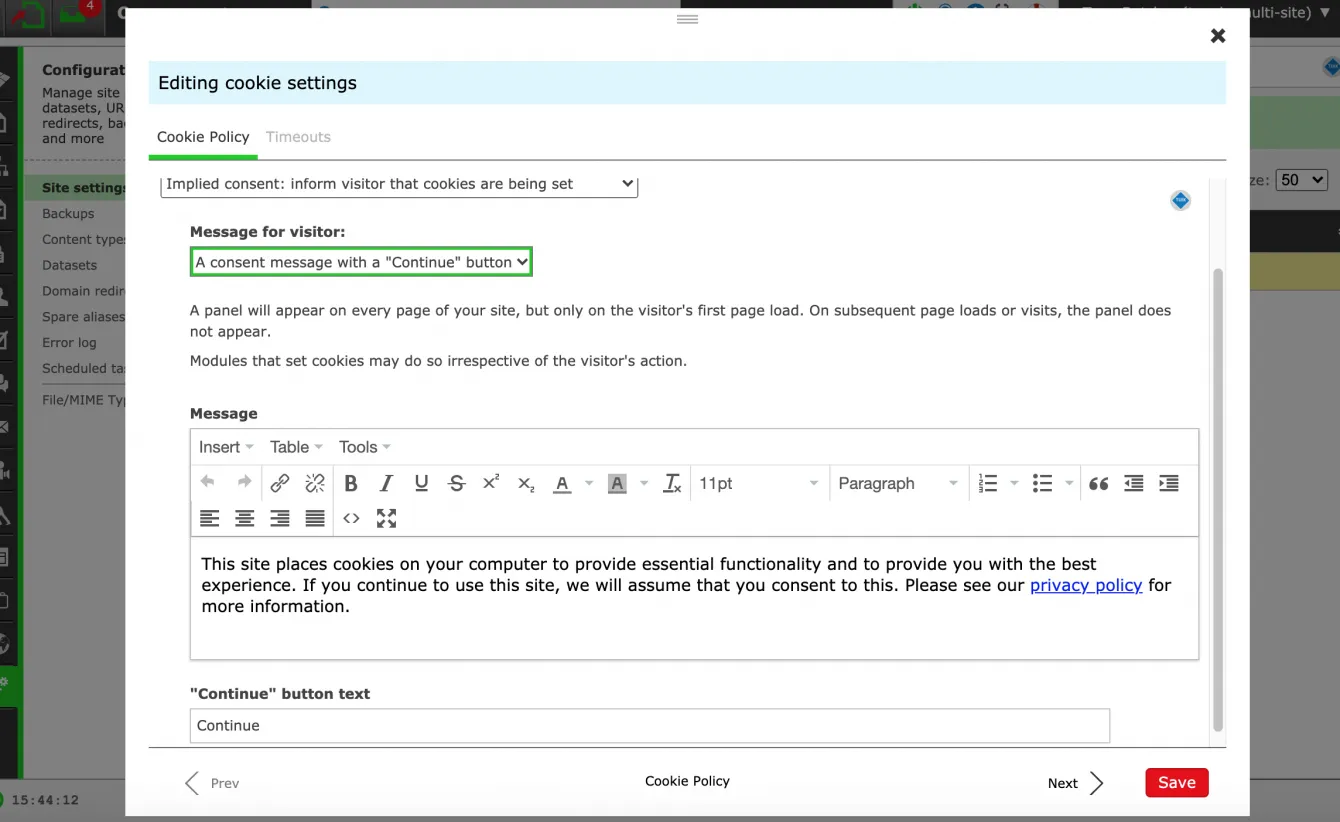Toggle fullscreen editor mode
This screenshot has height=822, width=1340.
point(387,518)
